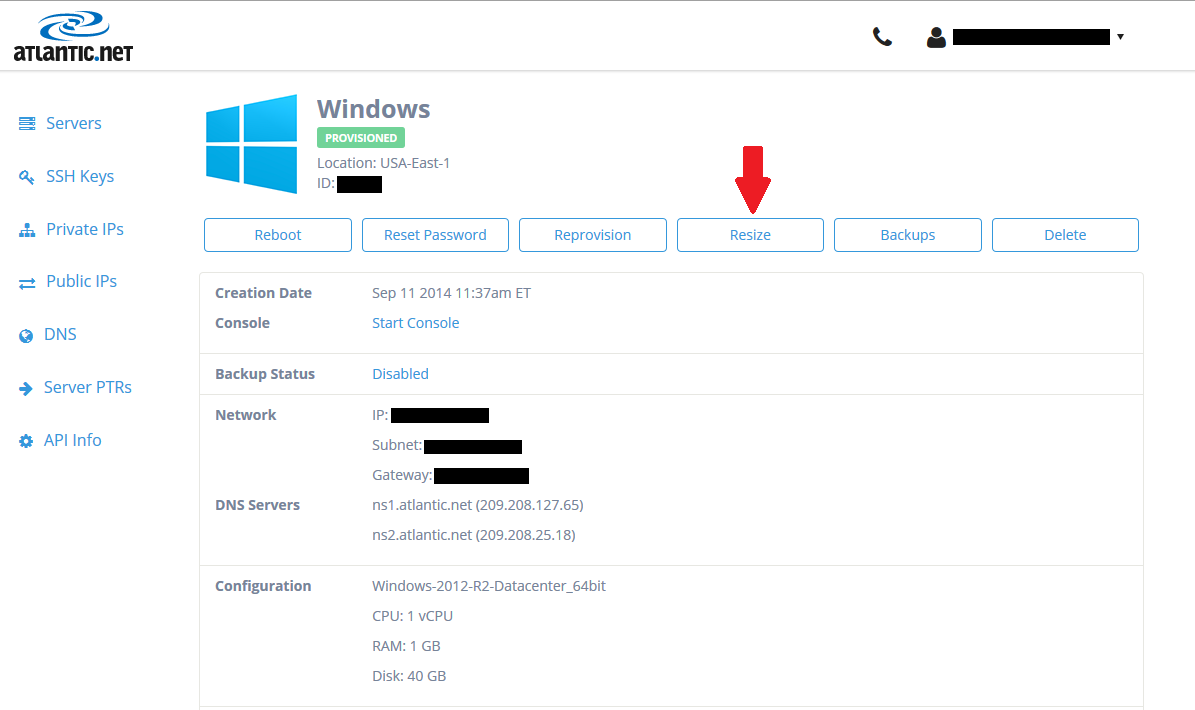Click the Backup Status label
Image resolution: width=1195 pixels, height=710 pixels.
(264, 374)
